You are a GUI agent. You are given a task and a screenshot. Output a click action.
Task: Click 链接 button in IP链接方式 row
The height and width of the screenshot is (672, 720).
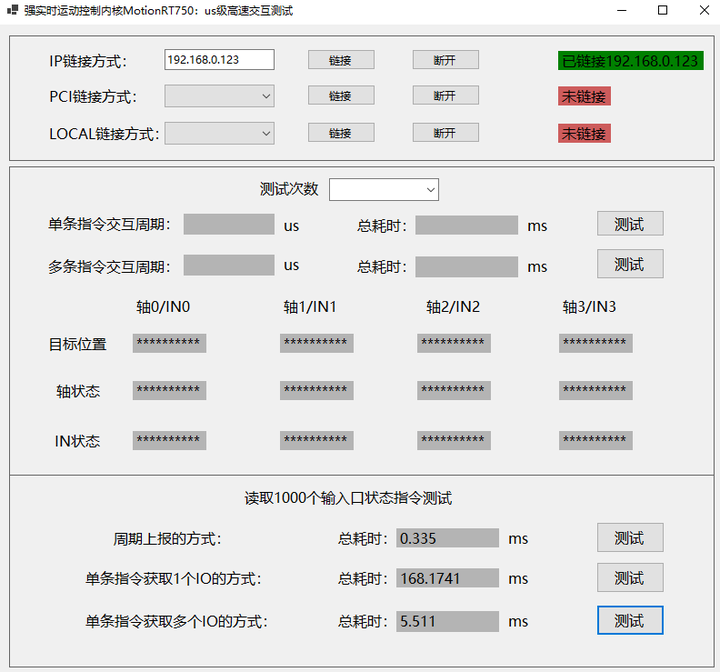341,60
